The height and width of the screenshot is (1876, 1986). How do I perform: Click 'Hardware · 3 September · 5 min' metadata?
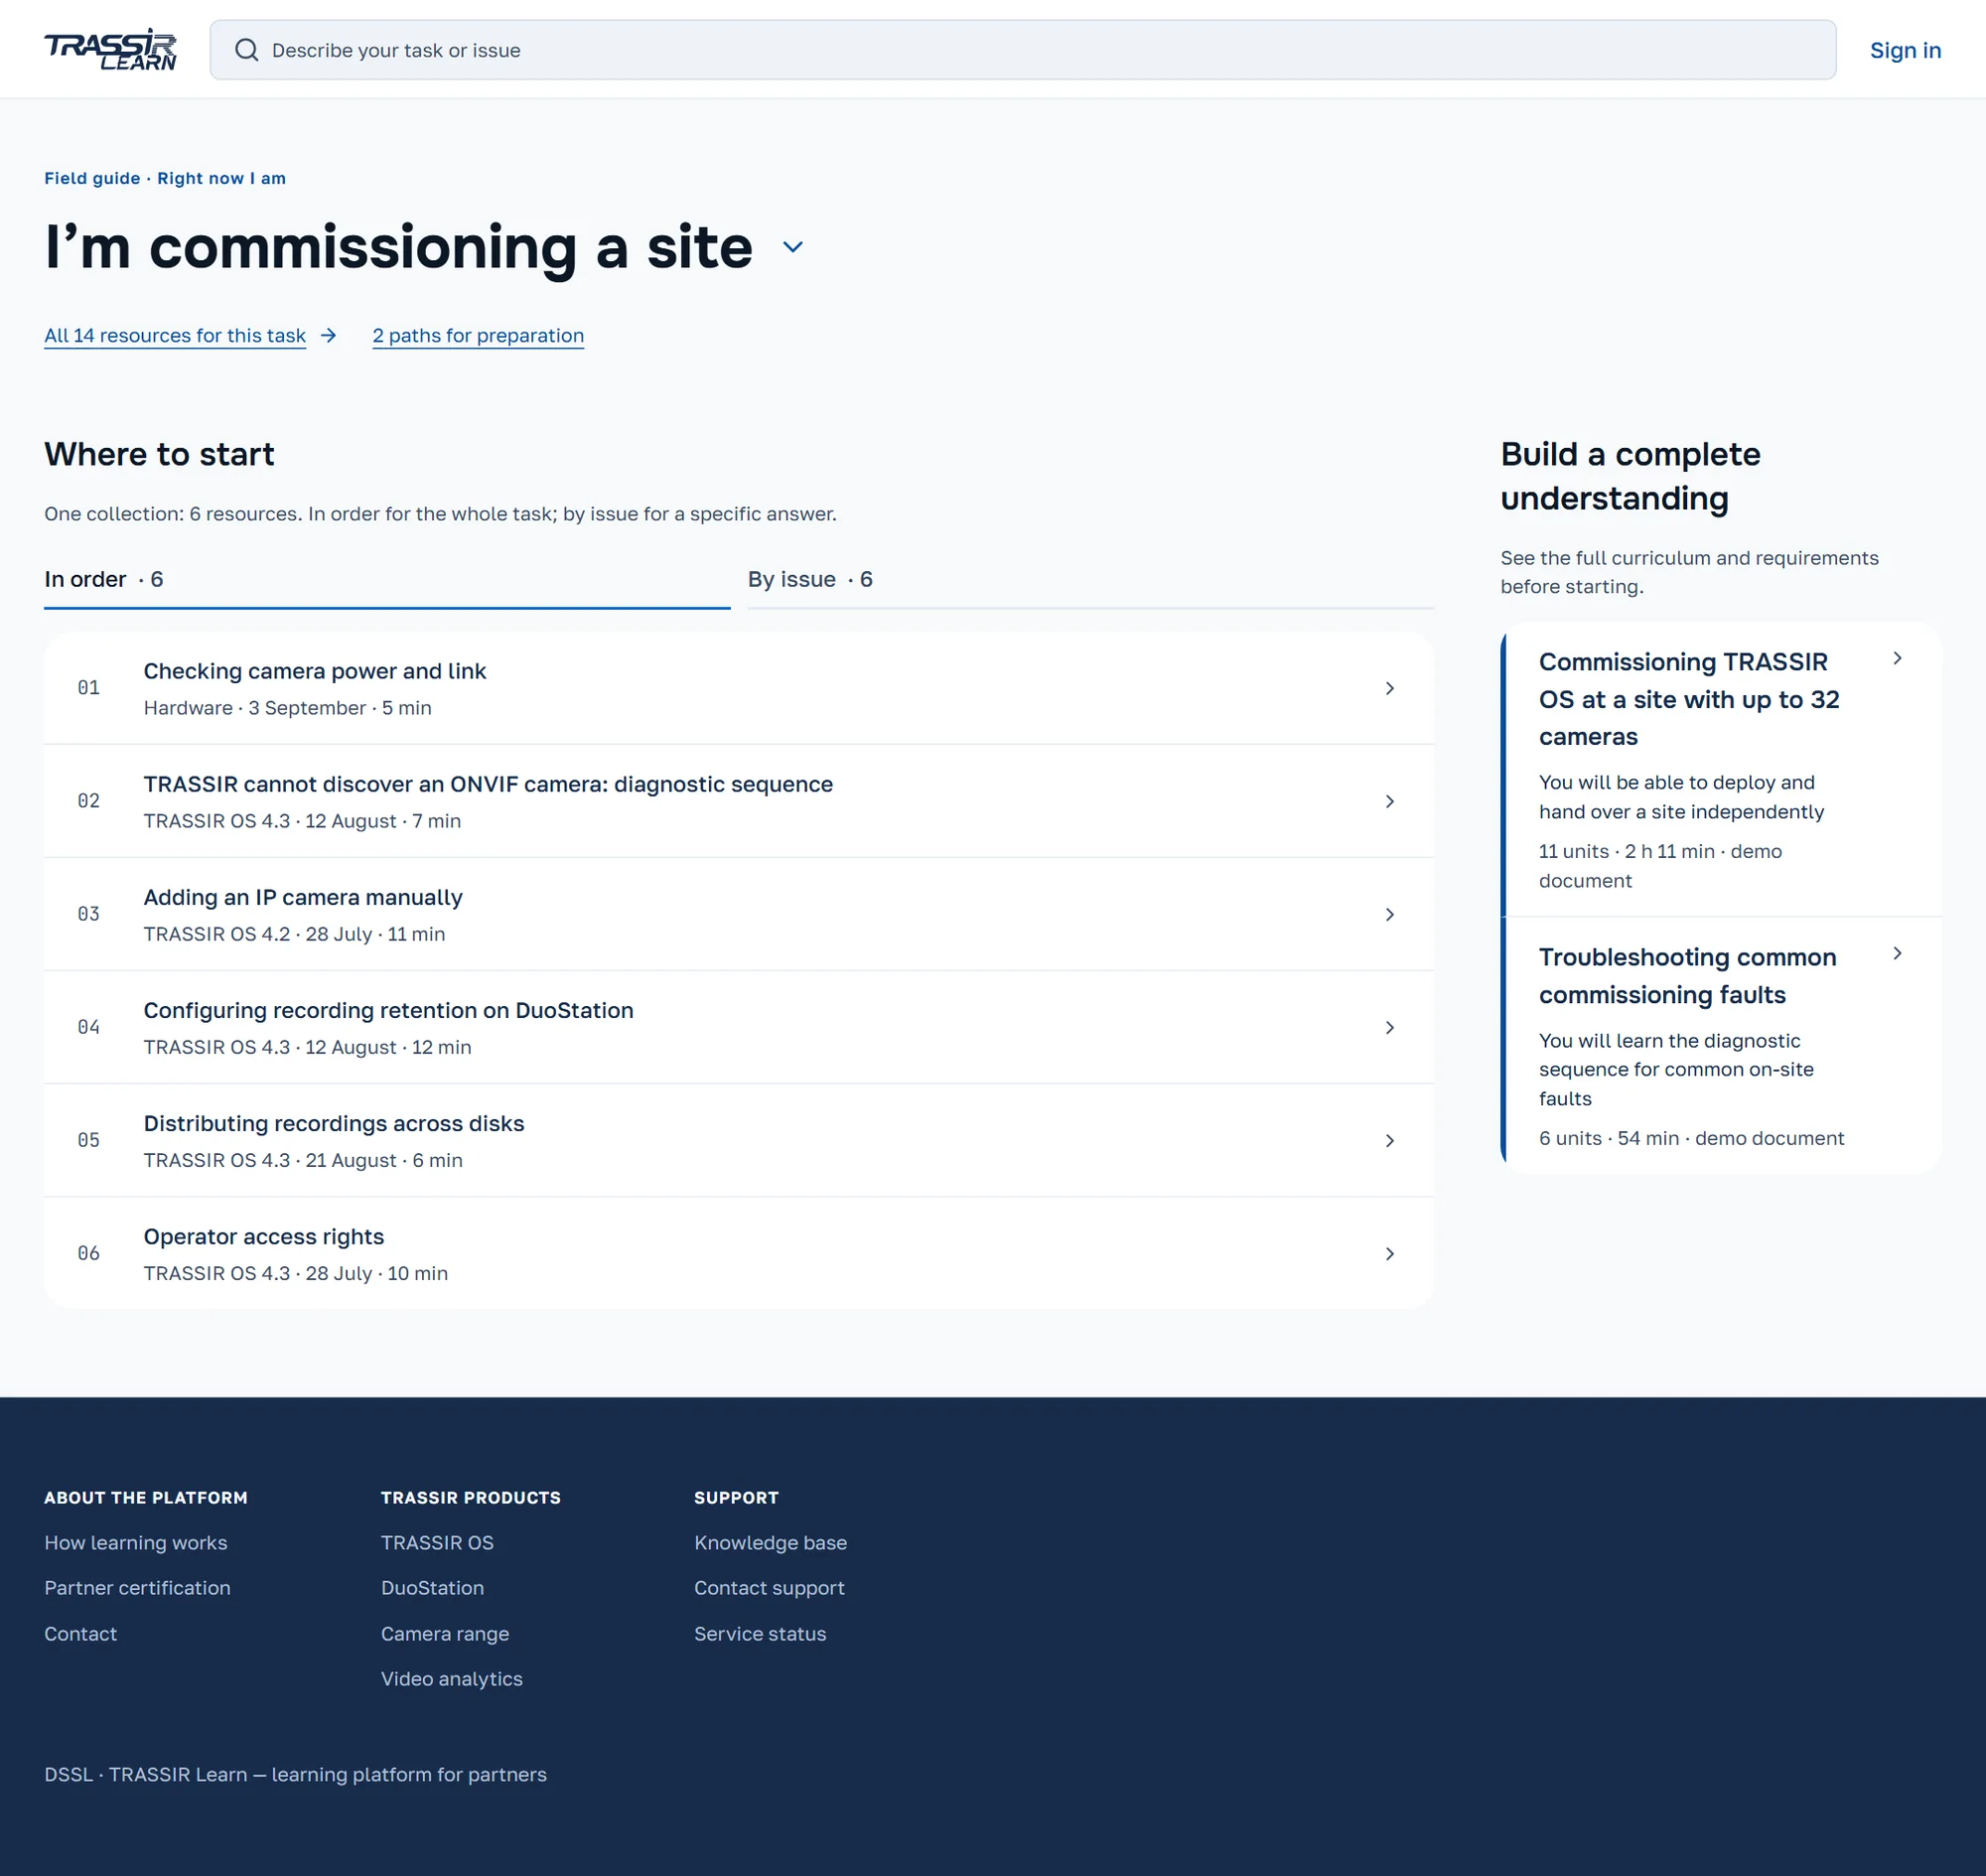click(x=288, y=708)
